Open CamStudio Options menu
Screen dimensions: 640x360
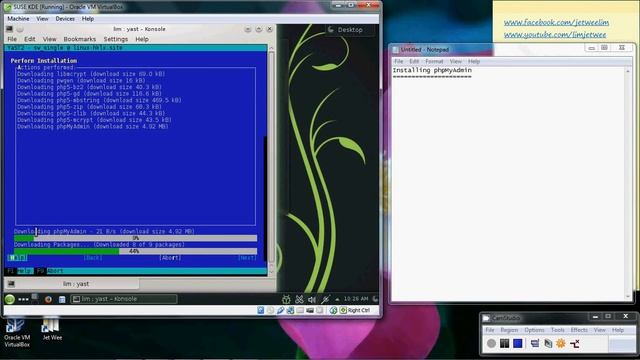[534, 330]
